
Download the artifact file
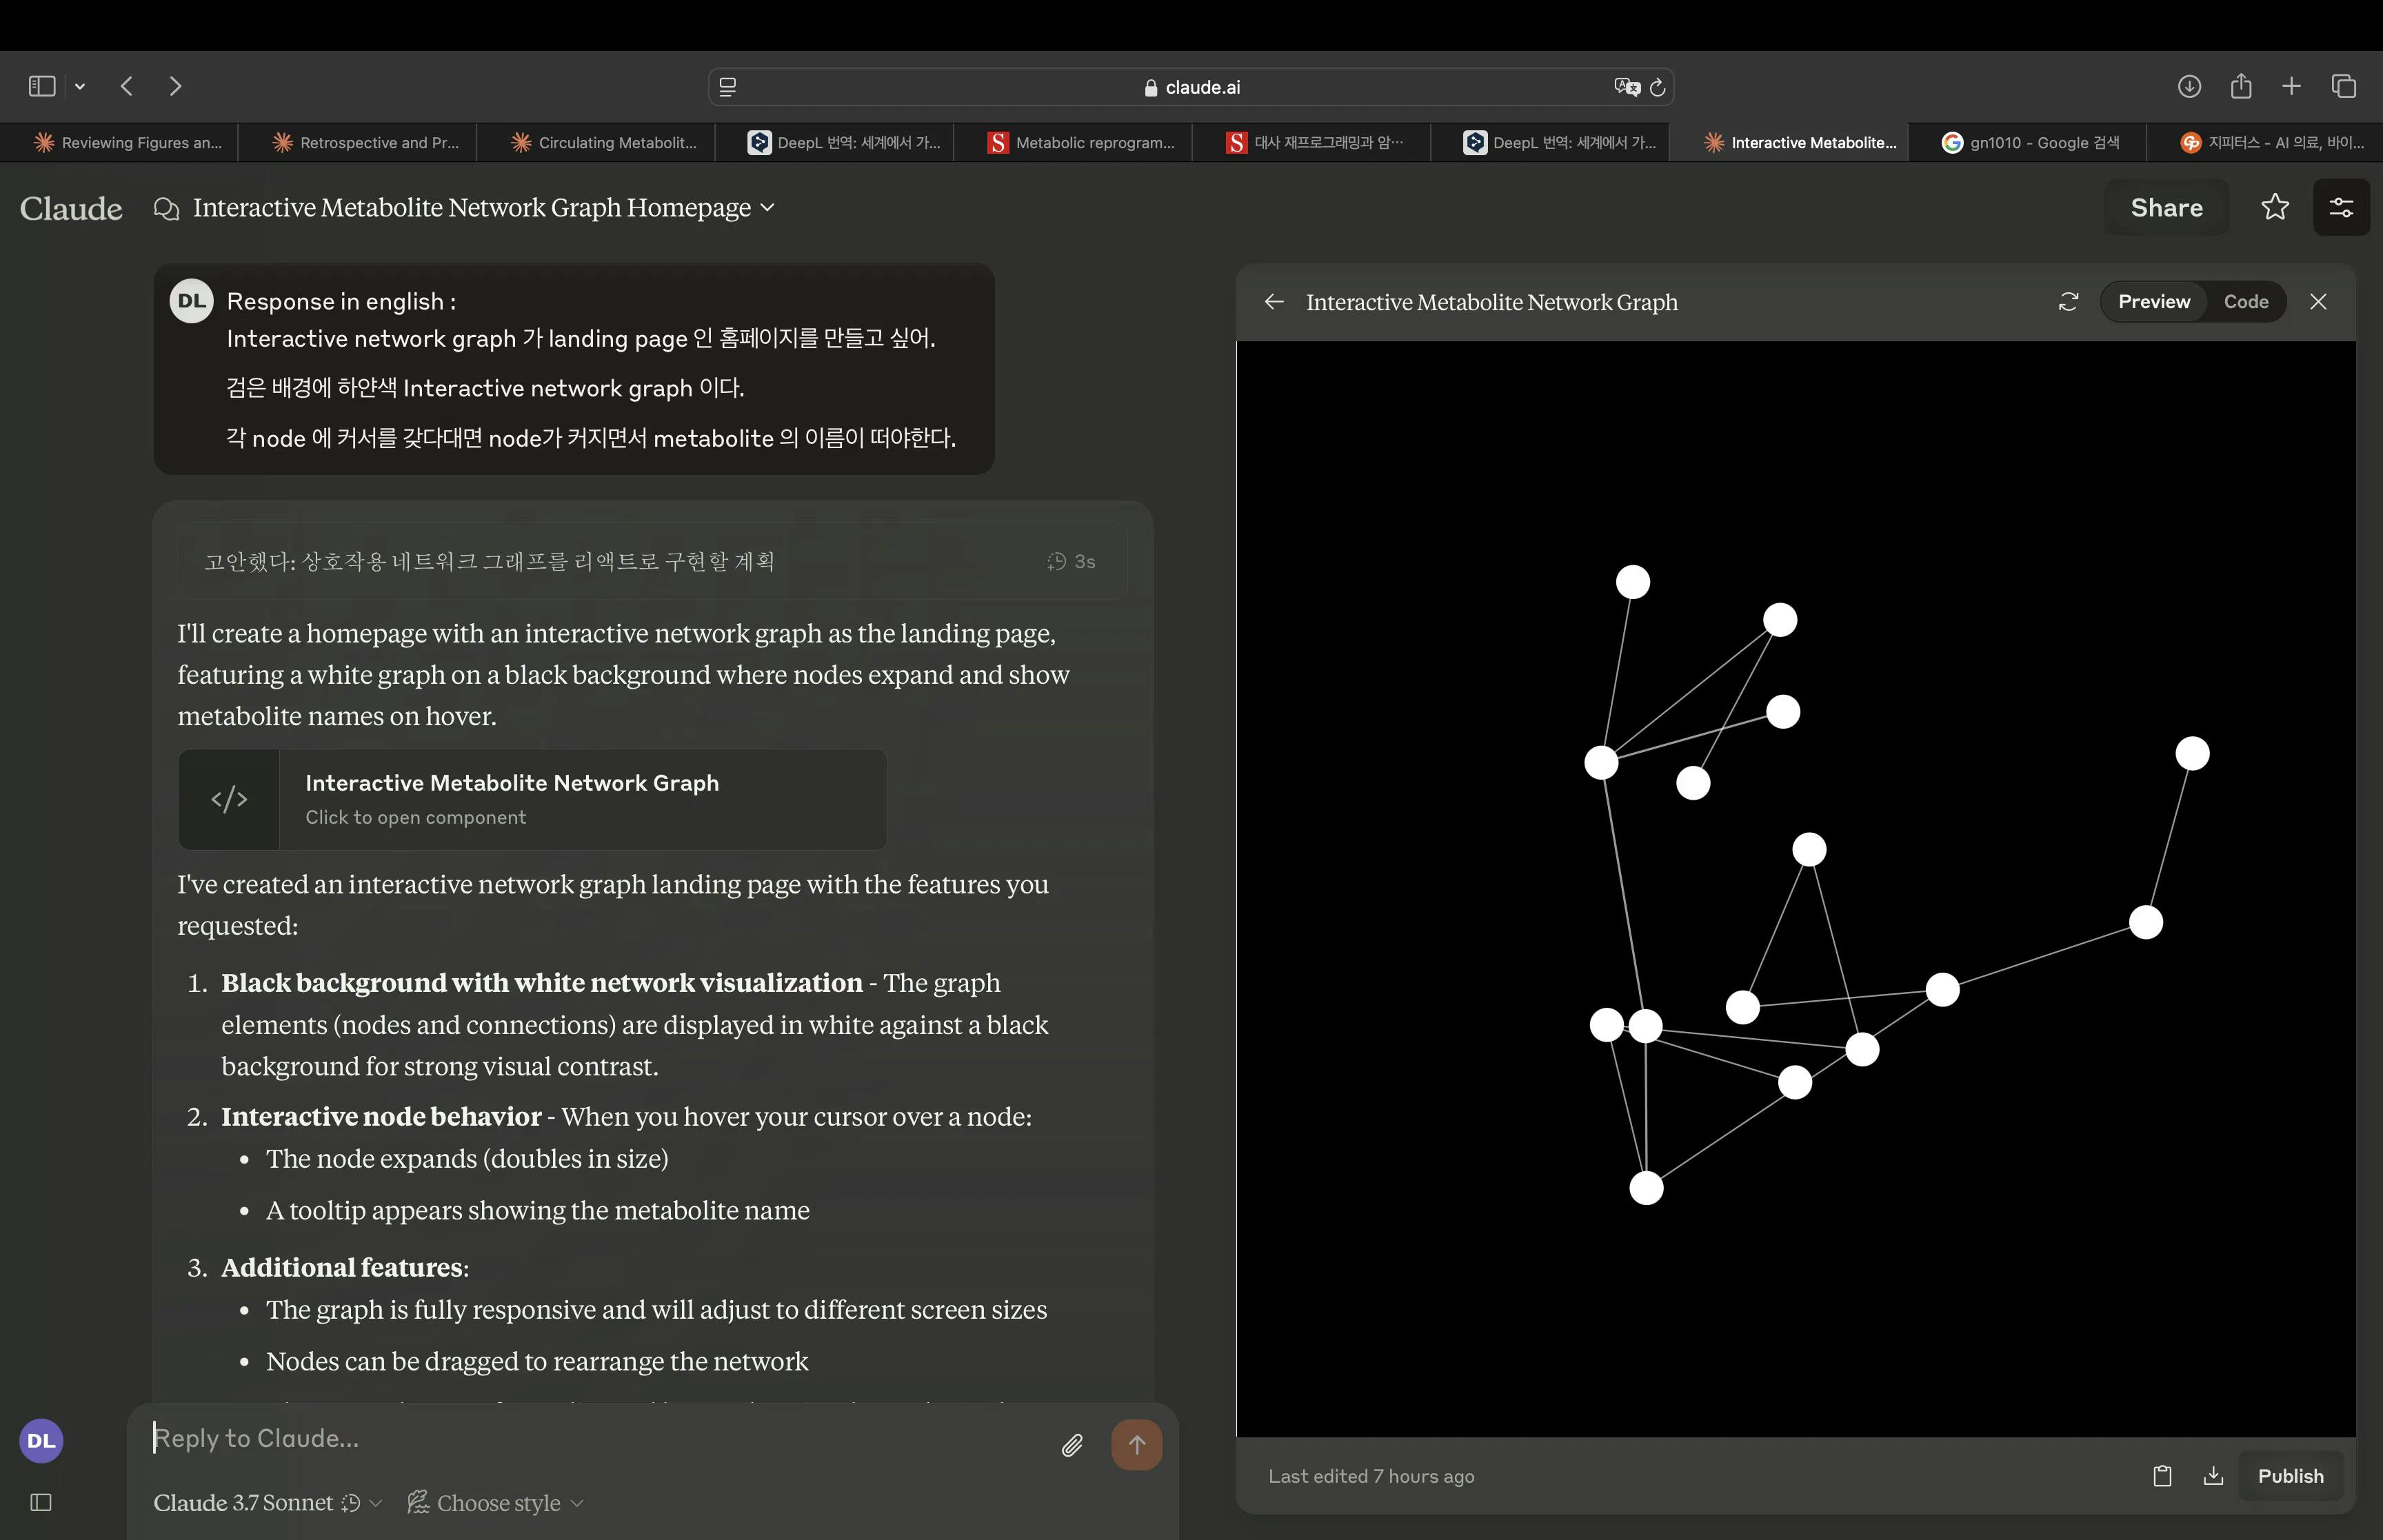click(2213, 1476)
